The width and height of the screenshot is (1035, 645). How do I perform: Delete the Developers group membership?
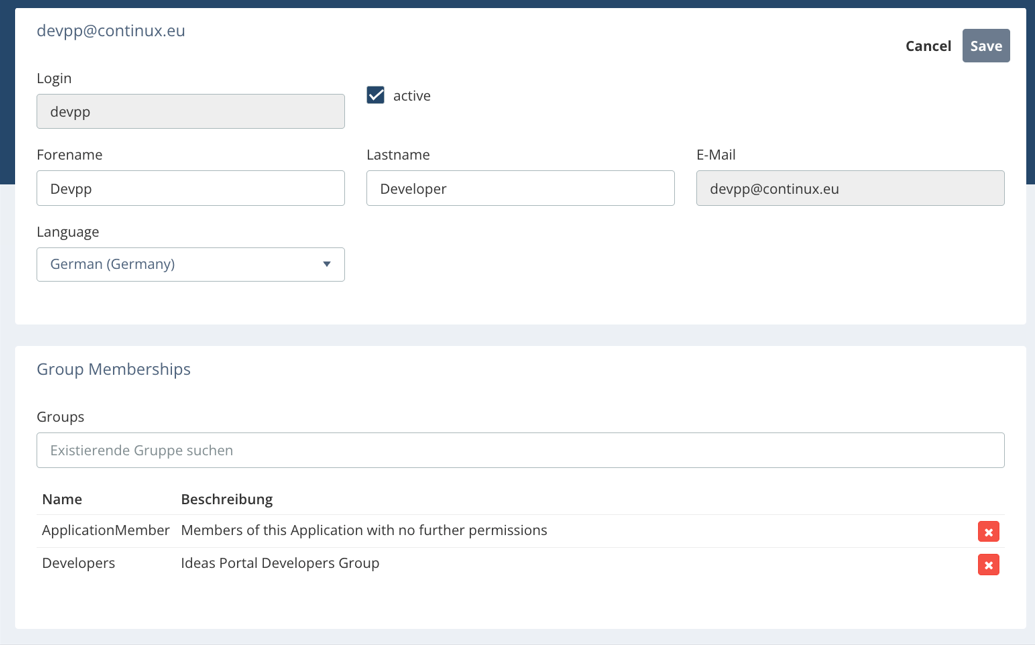click(x=988, y=565)
